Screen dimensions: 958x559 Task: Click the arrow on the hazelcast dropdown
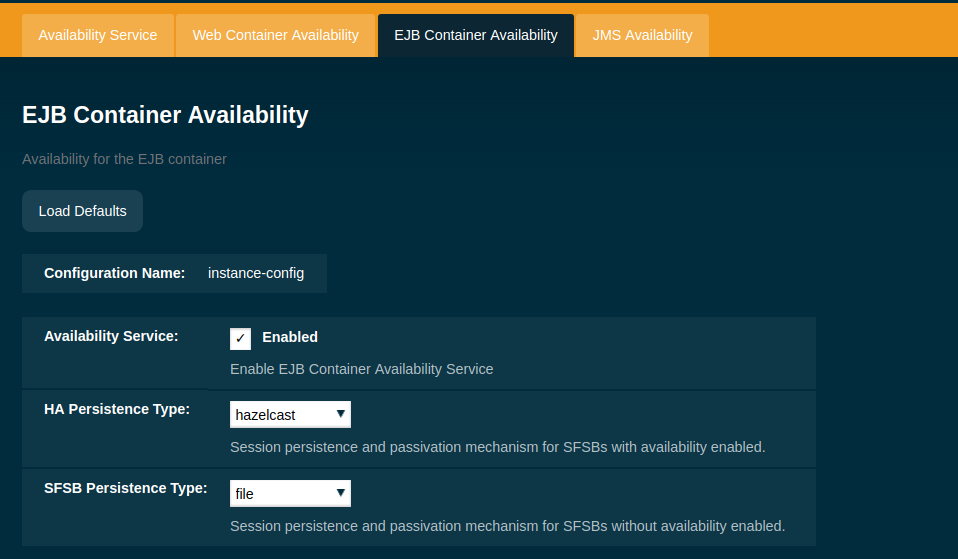point(341,414)
